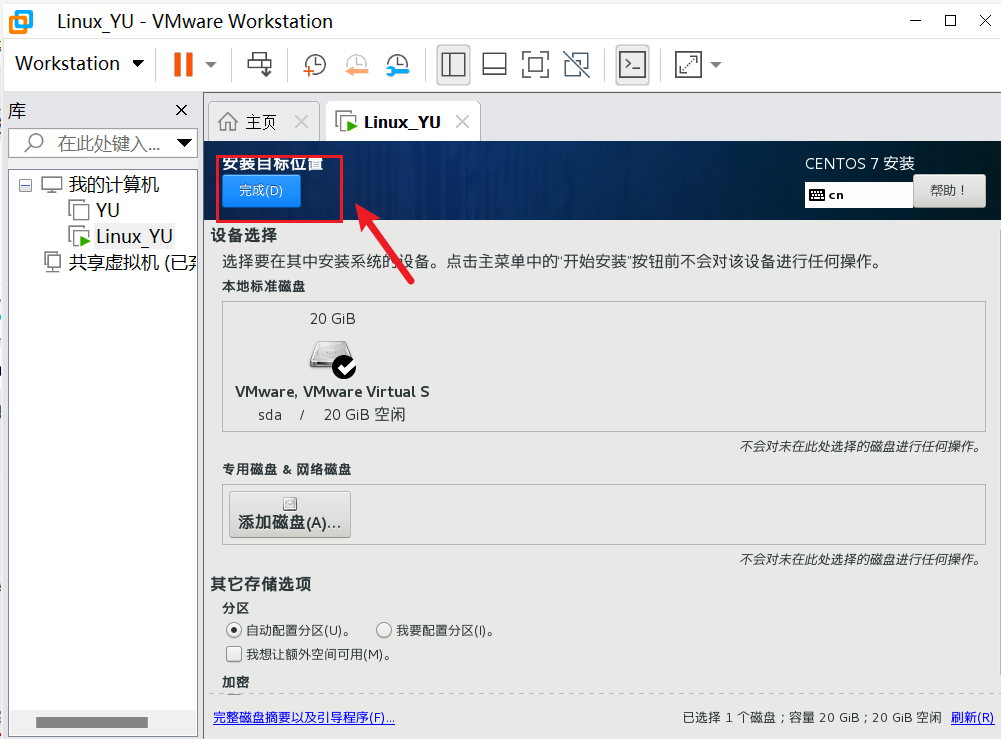This screenshot has height=739, width=1001.
Task: Click the library search field
Action: pos(102,143)
